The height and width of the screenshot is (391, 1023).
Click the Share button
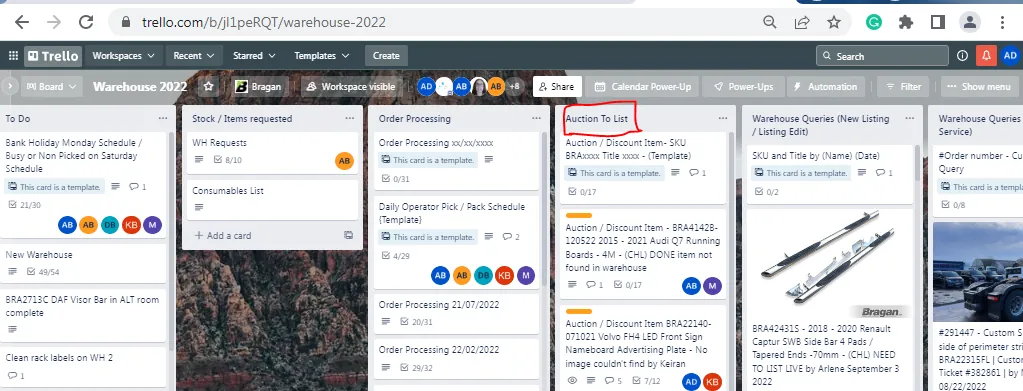(x=557, y=86)
